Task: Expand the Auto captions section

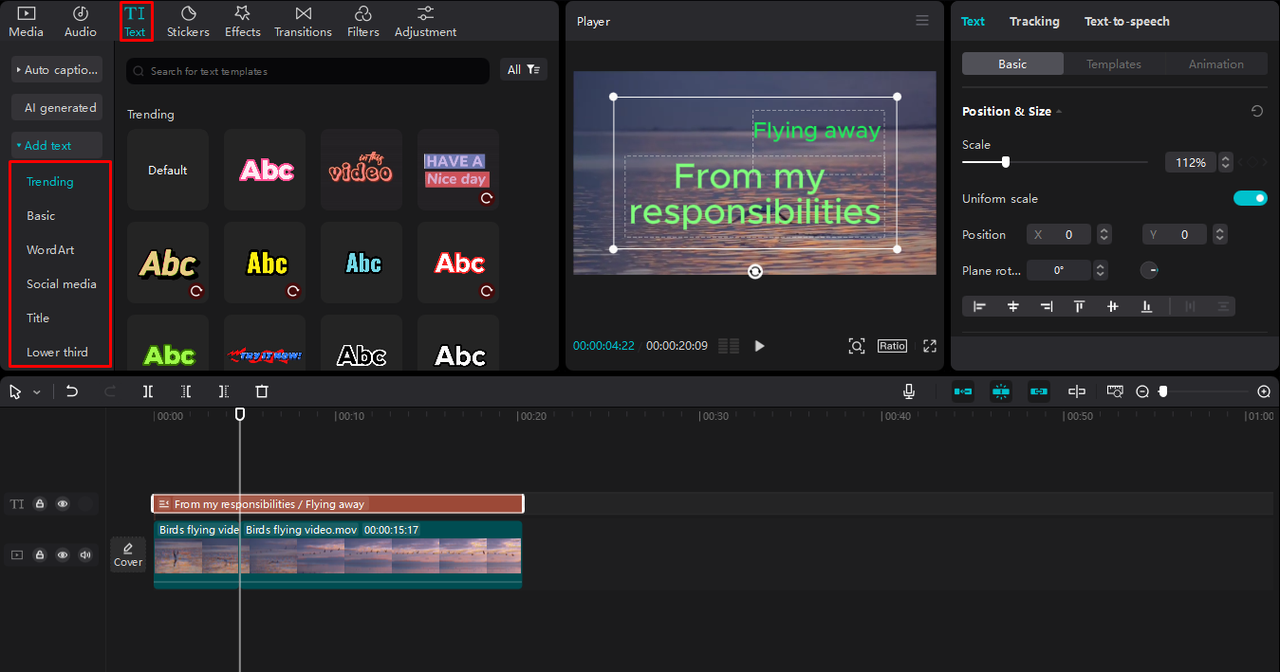Action: (57, 70)
